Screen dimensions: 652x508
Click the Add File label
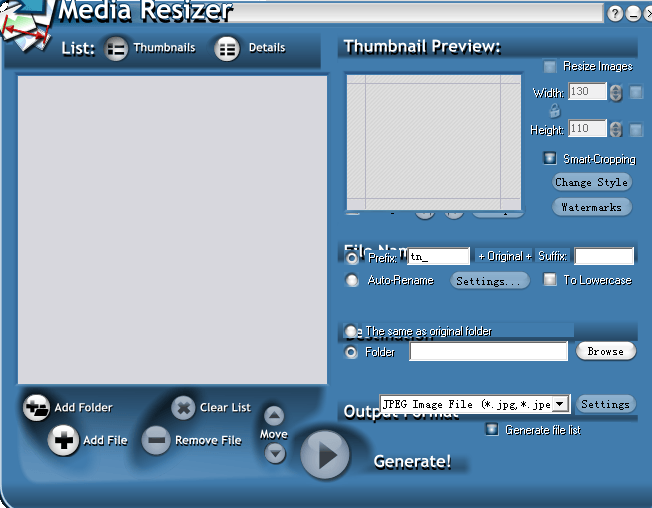tap(105, 440)
